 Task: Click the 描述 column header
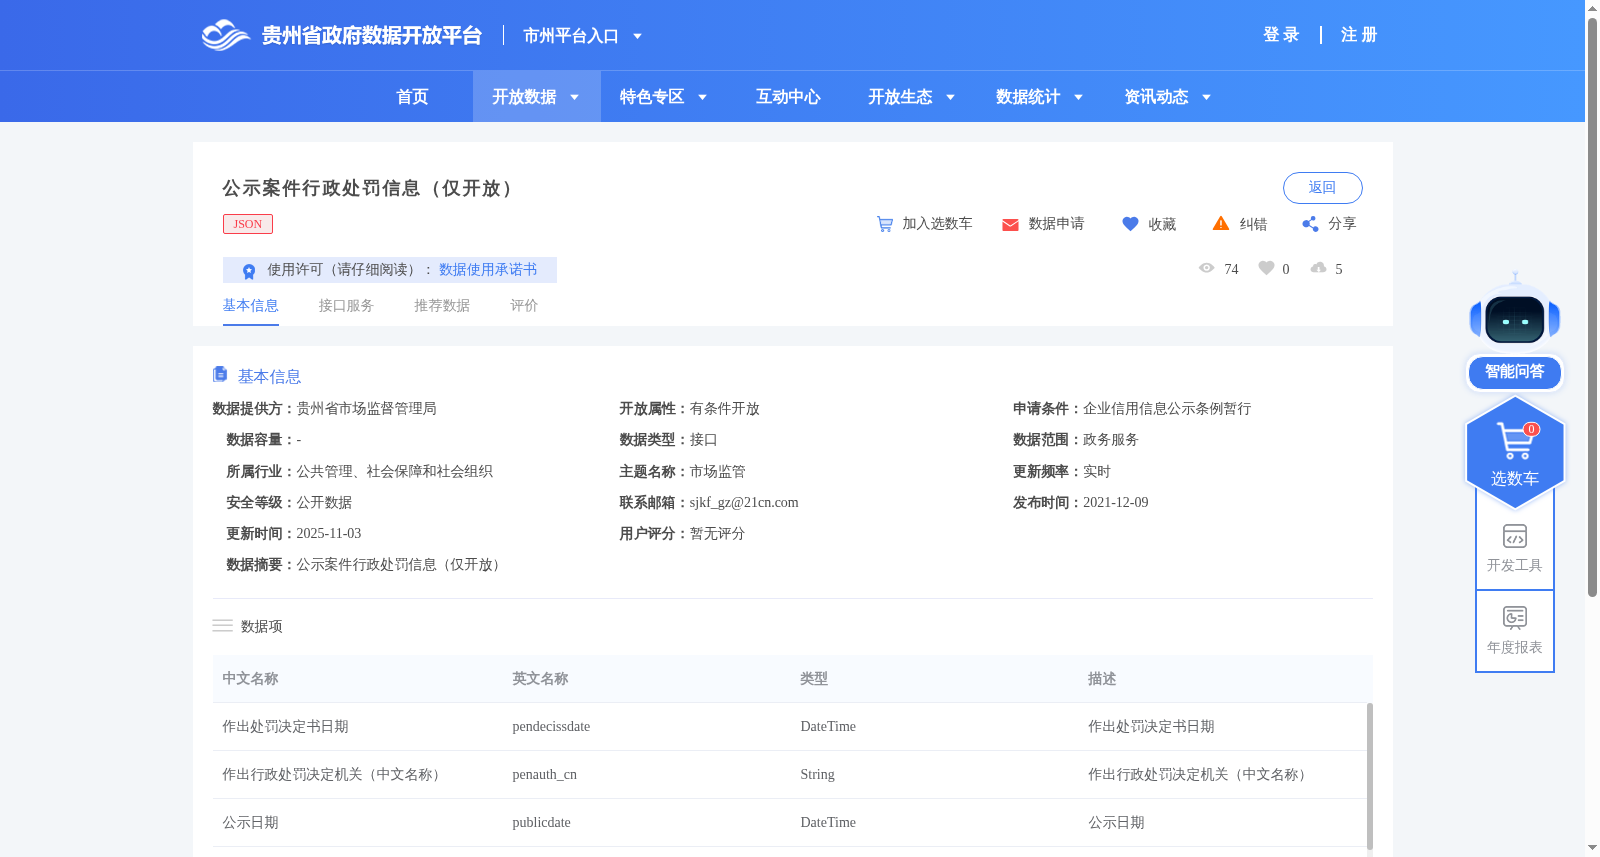(x=1102, y=679)
